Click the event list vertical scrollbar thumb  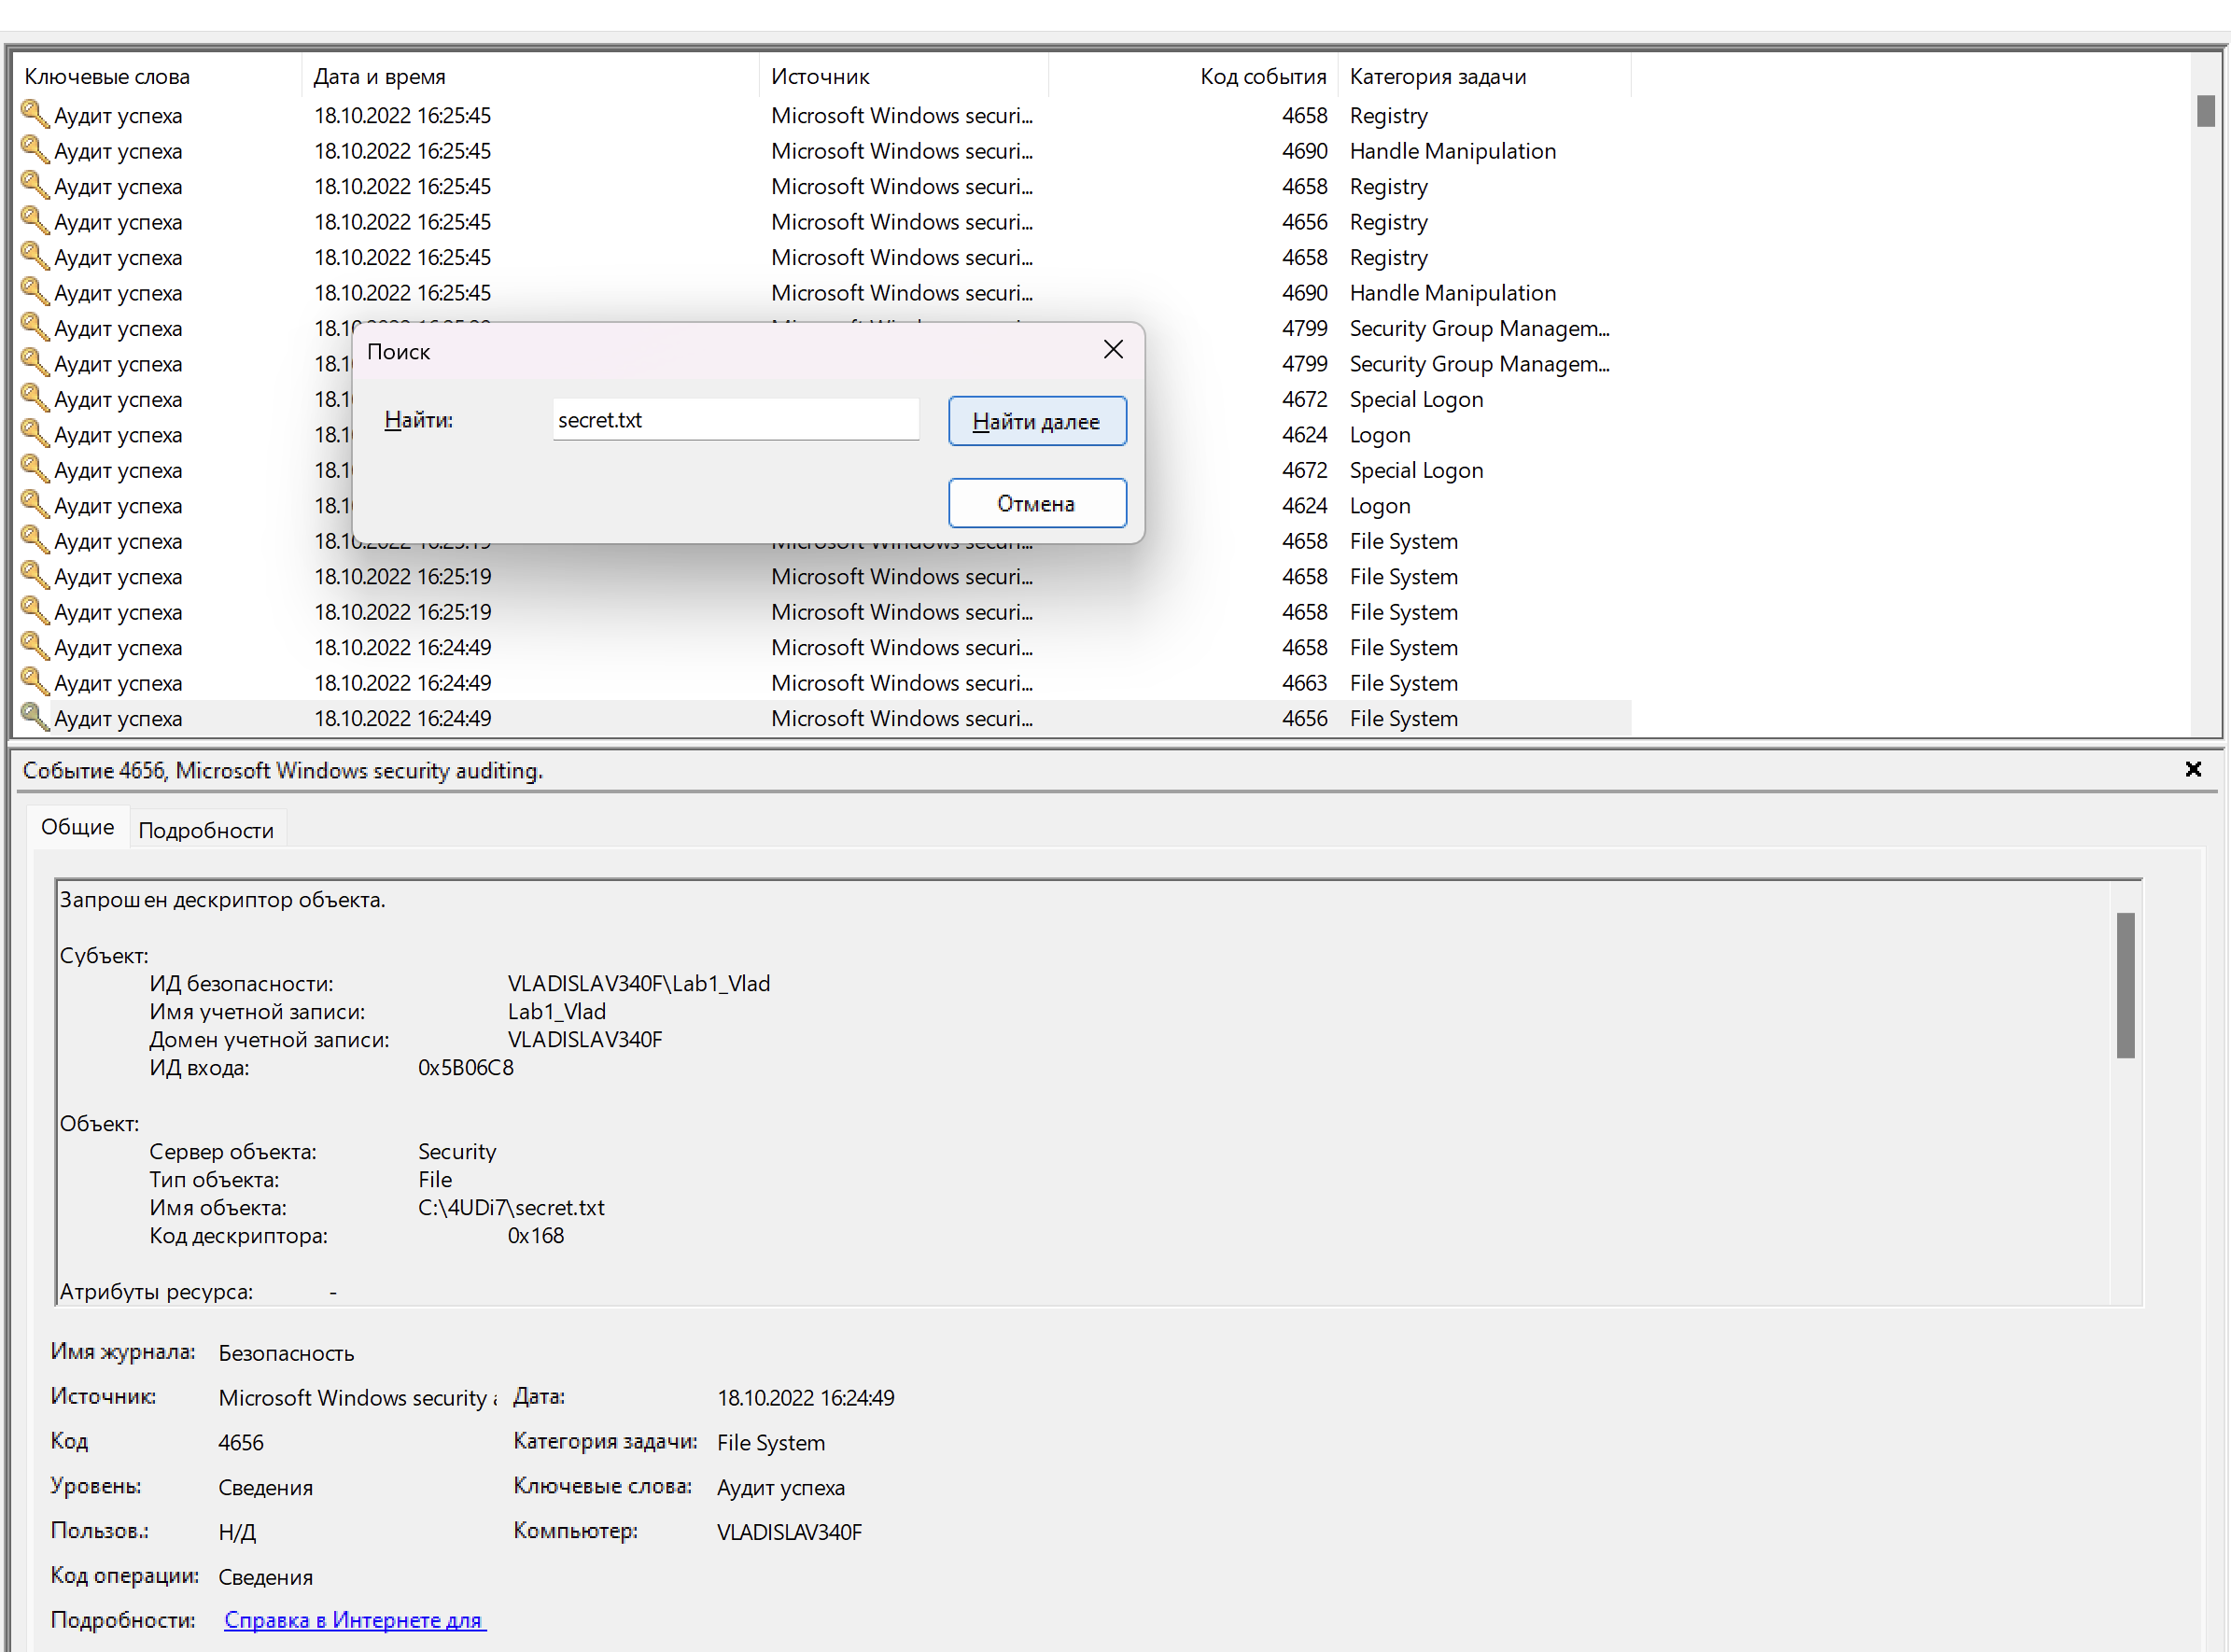pos(2205,111)
